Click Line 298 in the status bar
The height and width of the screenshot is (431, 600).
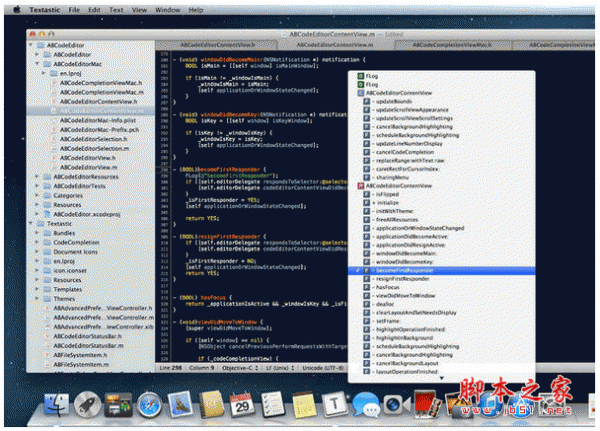pos(171,368)
